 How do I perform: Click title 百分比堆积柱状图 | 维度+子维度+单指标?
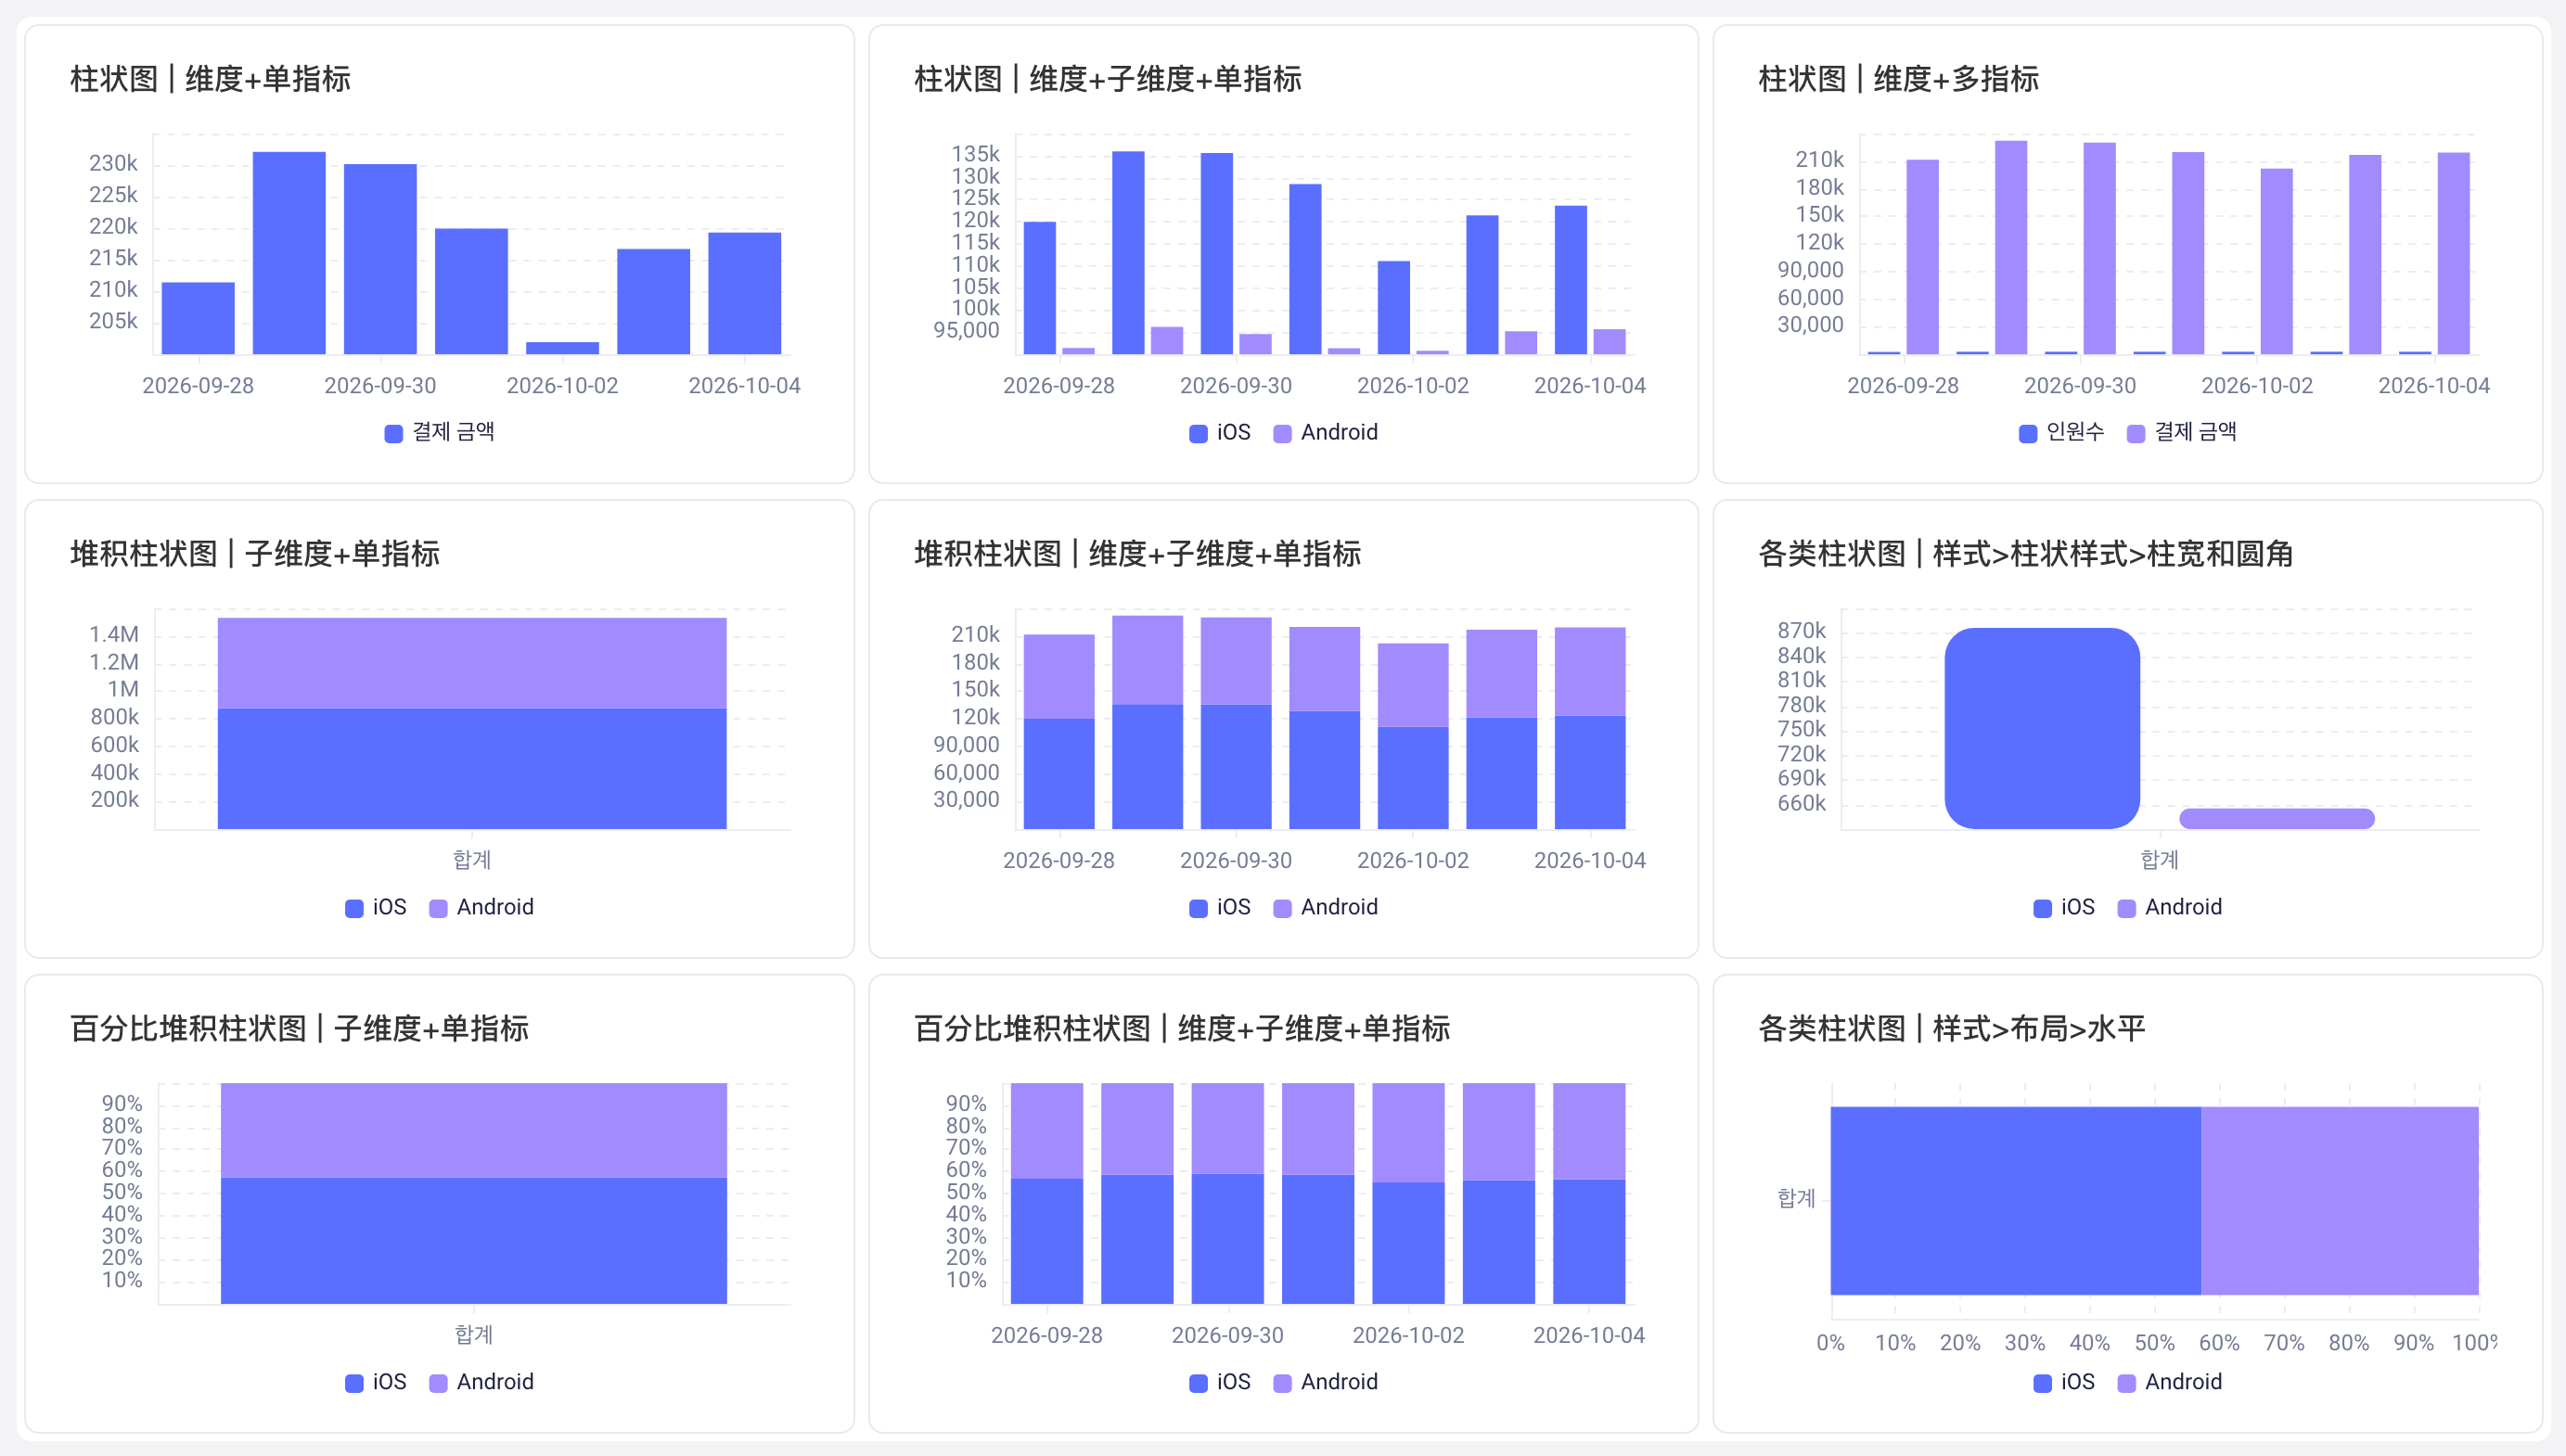point(1182,1029)
